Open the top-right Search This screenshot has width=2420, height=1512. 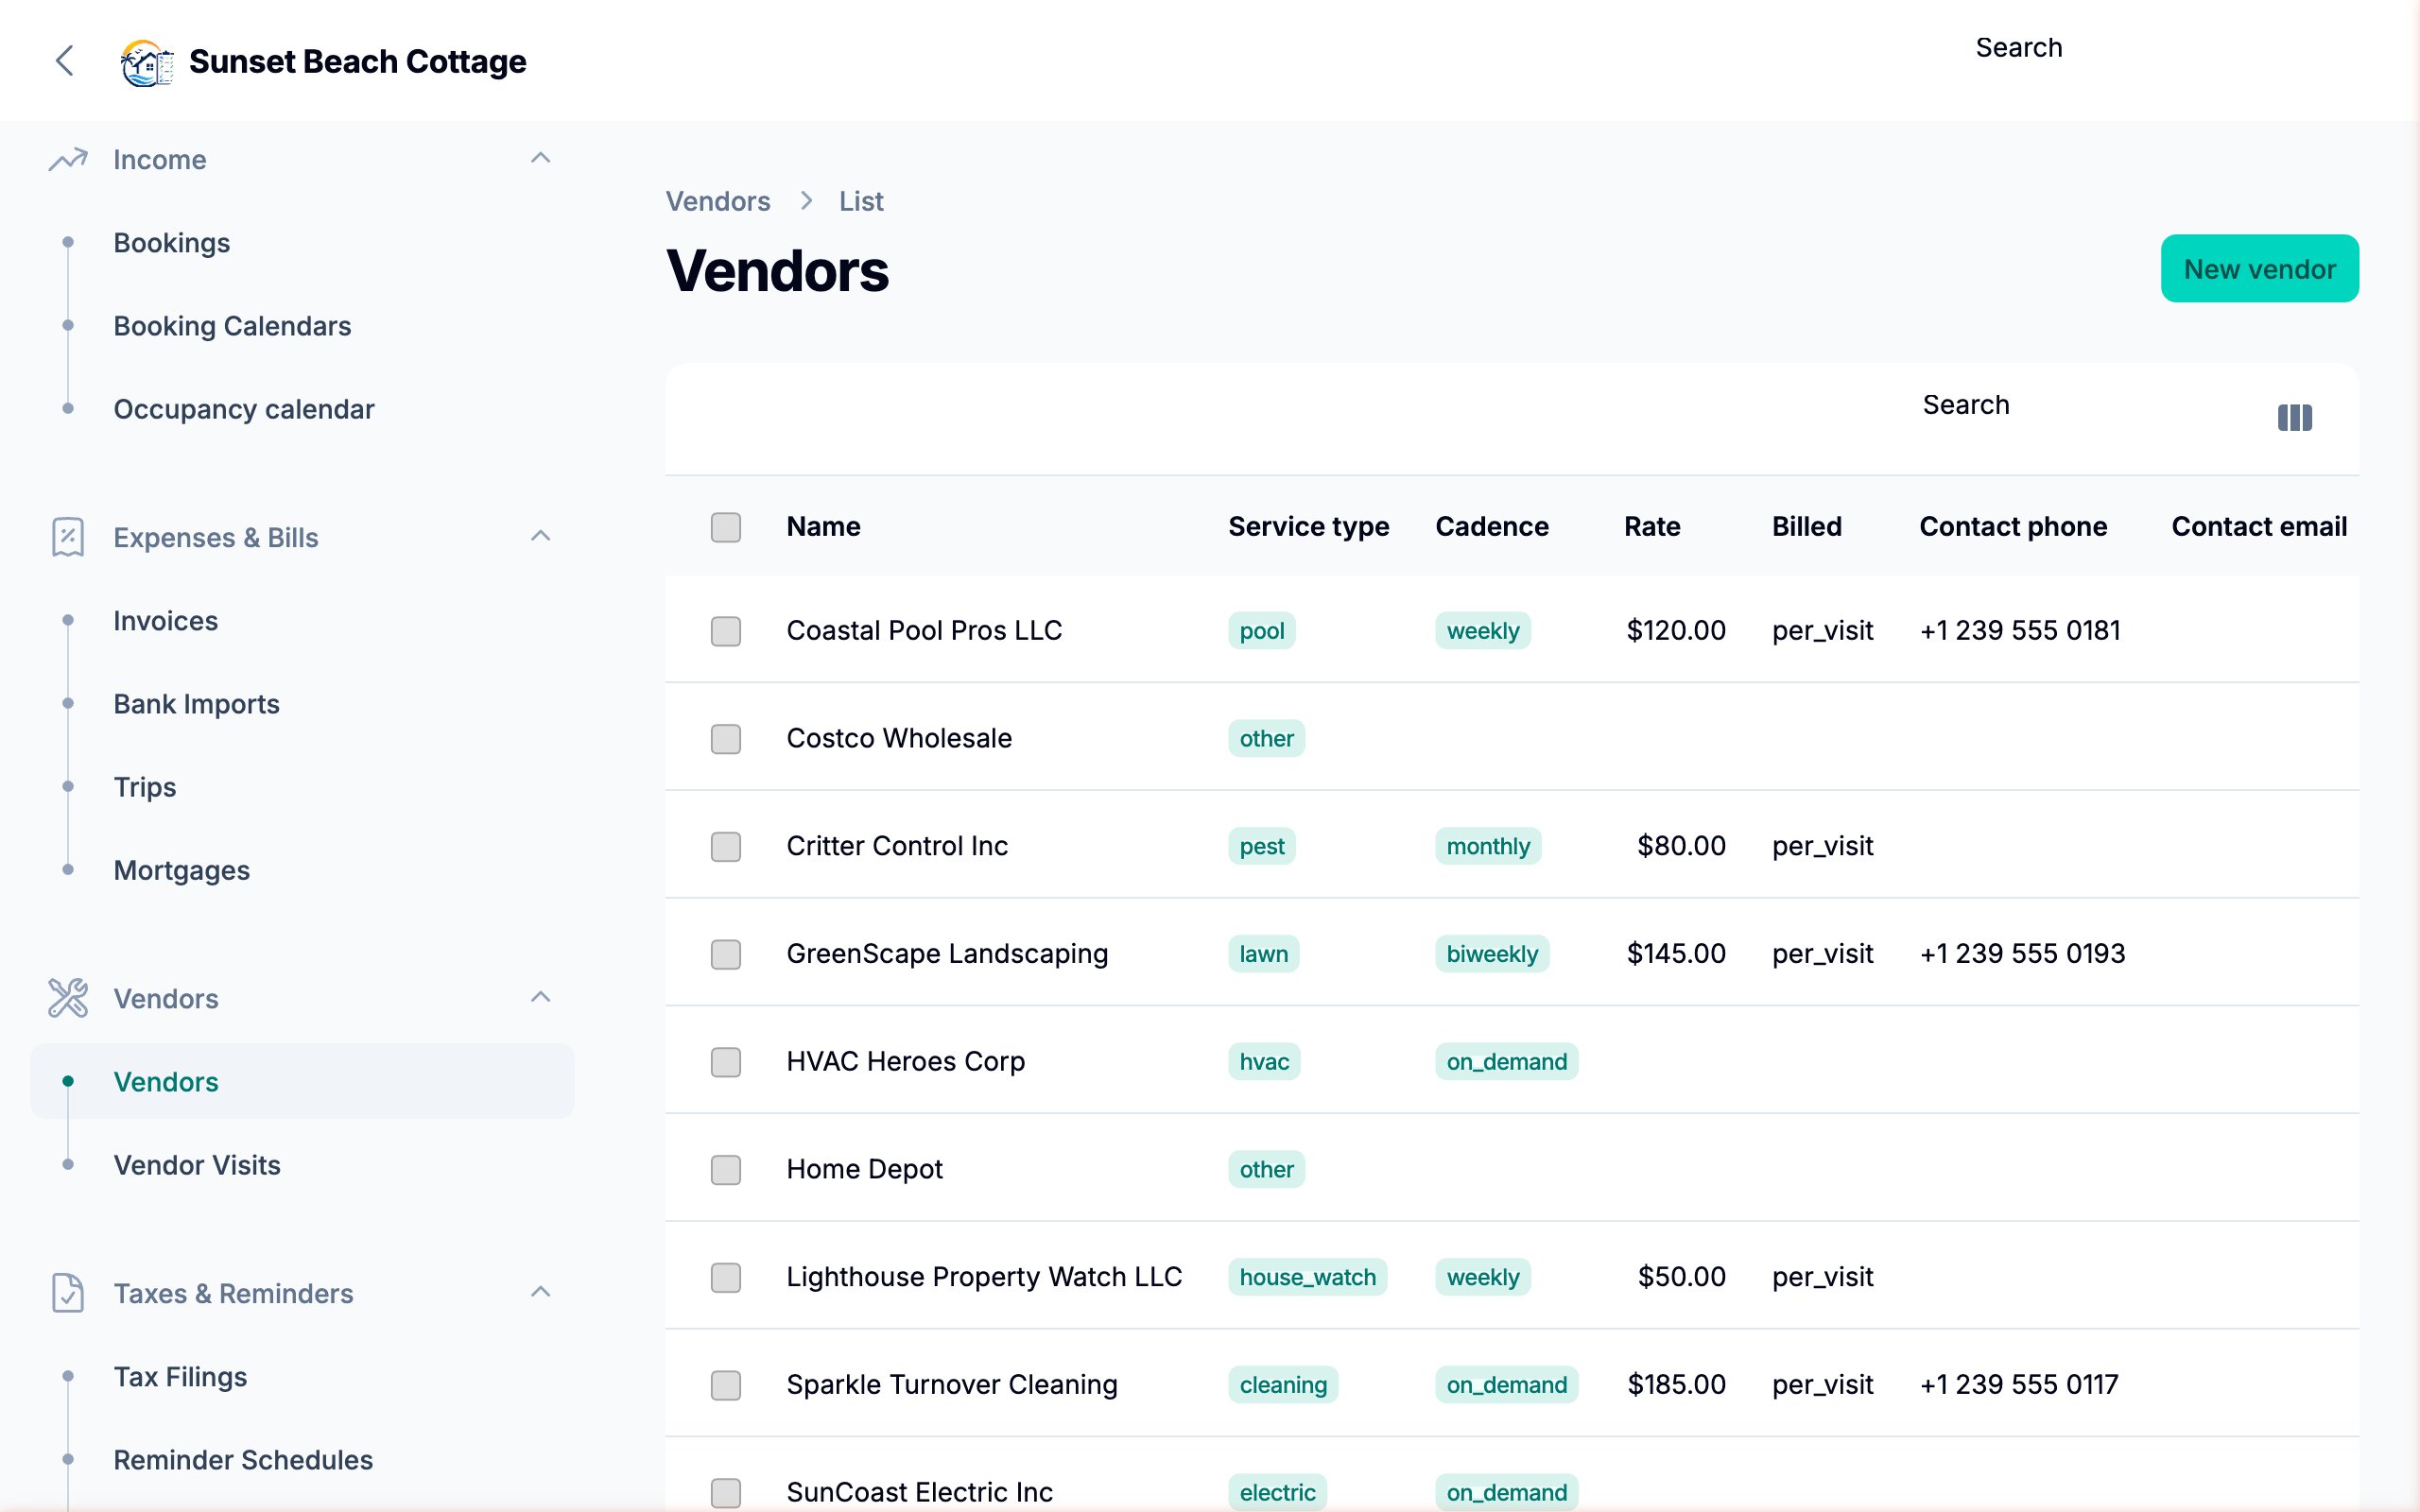2019,47
